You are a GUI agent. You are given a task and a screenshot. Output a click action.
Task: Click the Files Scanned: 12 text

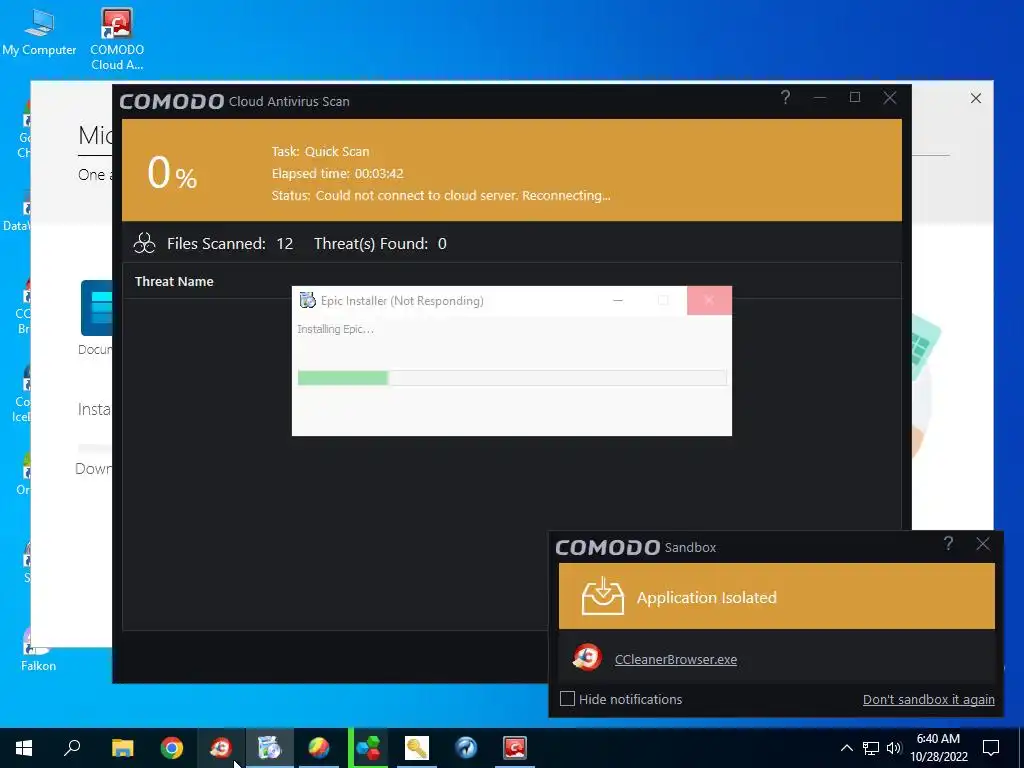230,244
